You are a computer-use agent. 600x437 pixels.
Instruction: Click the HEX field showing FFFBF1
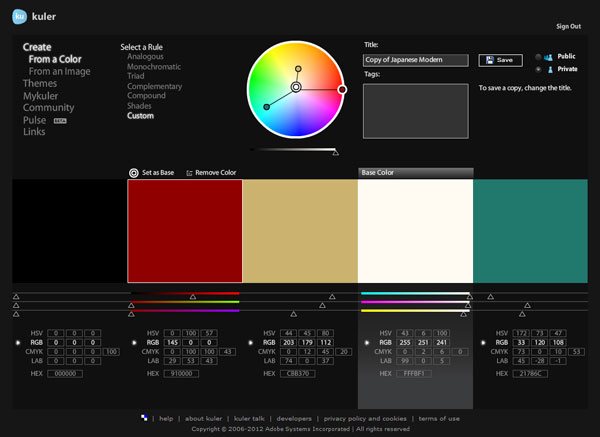[x=414, y=373]
